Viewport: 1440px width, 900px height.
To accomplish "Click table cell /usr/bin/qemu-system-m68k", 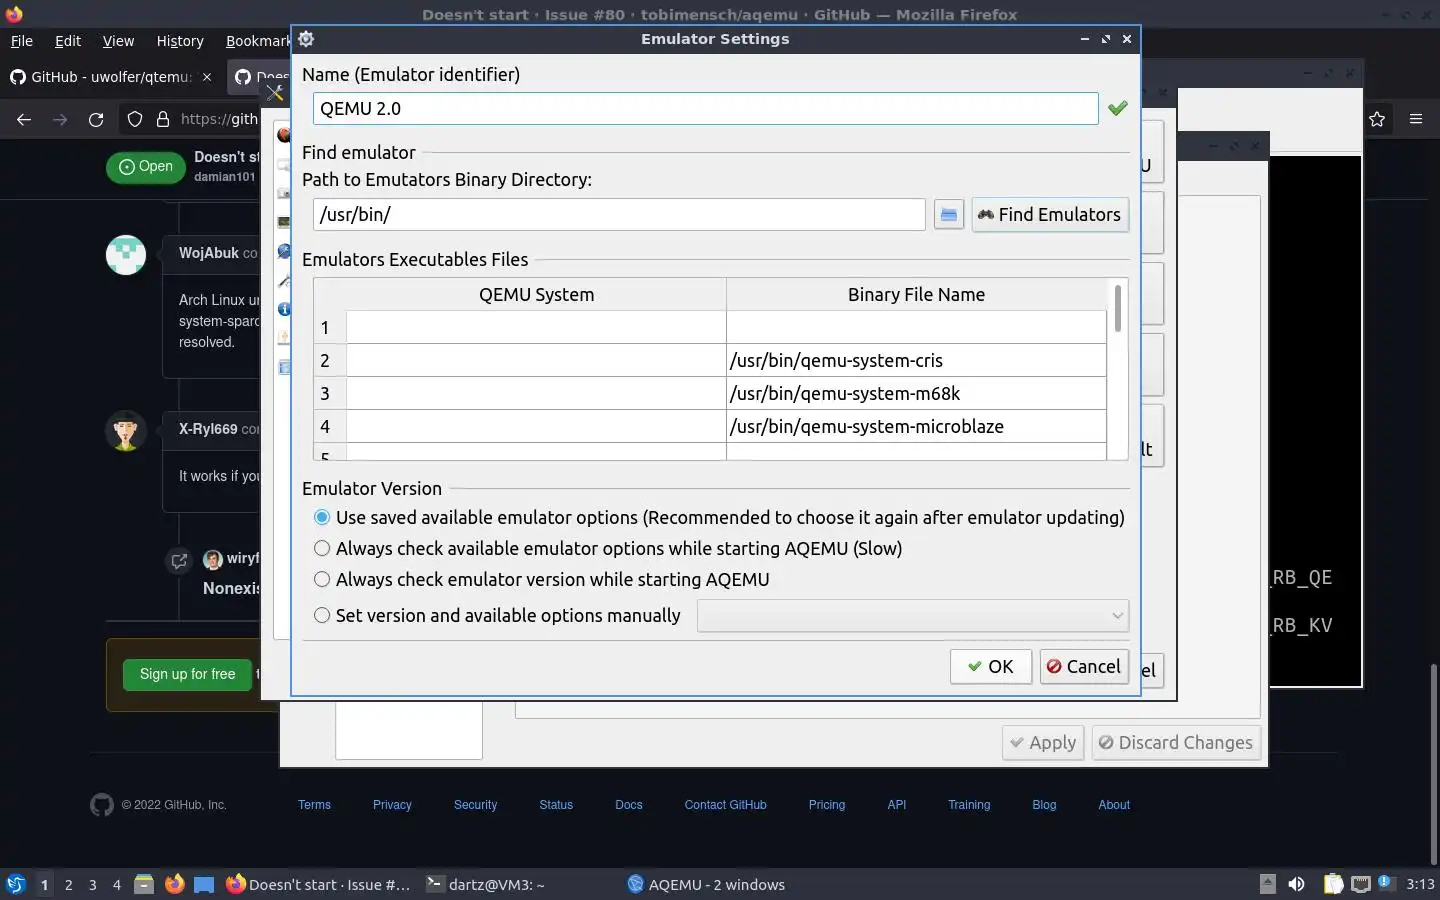I will click(x=916, y=393).
